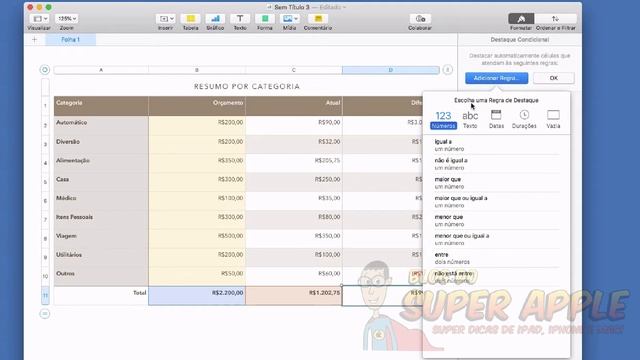The height and width of the screenshot is (360, 640).
Task: Click the Diversão category cell
Action: [x=101, y=144]
